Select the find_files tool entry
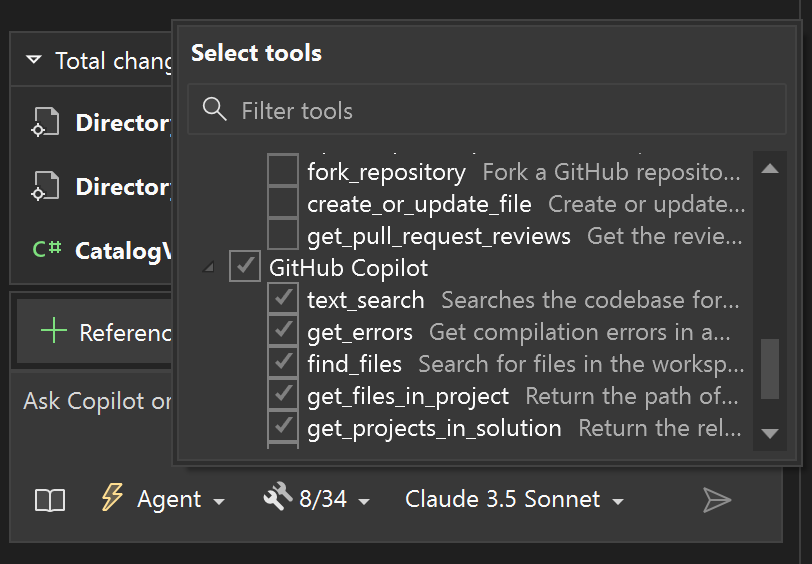812x564 pixels. [354, 364]
